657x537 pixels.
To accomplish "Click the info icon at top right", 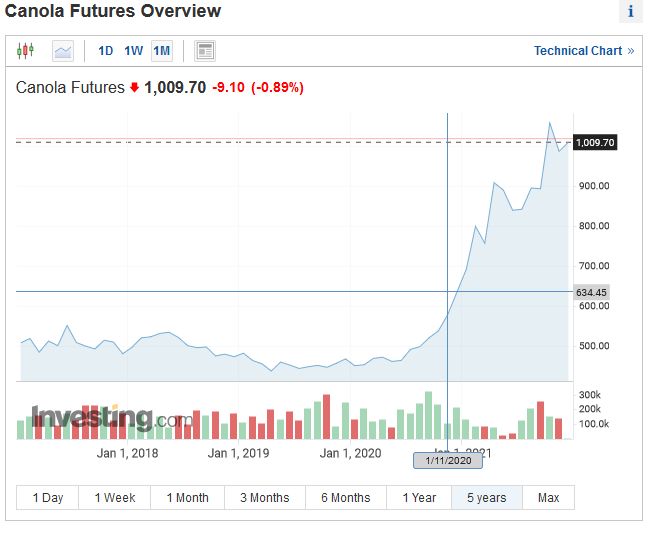I will point(631,12).
